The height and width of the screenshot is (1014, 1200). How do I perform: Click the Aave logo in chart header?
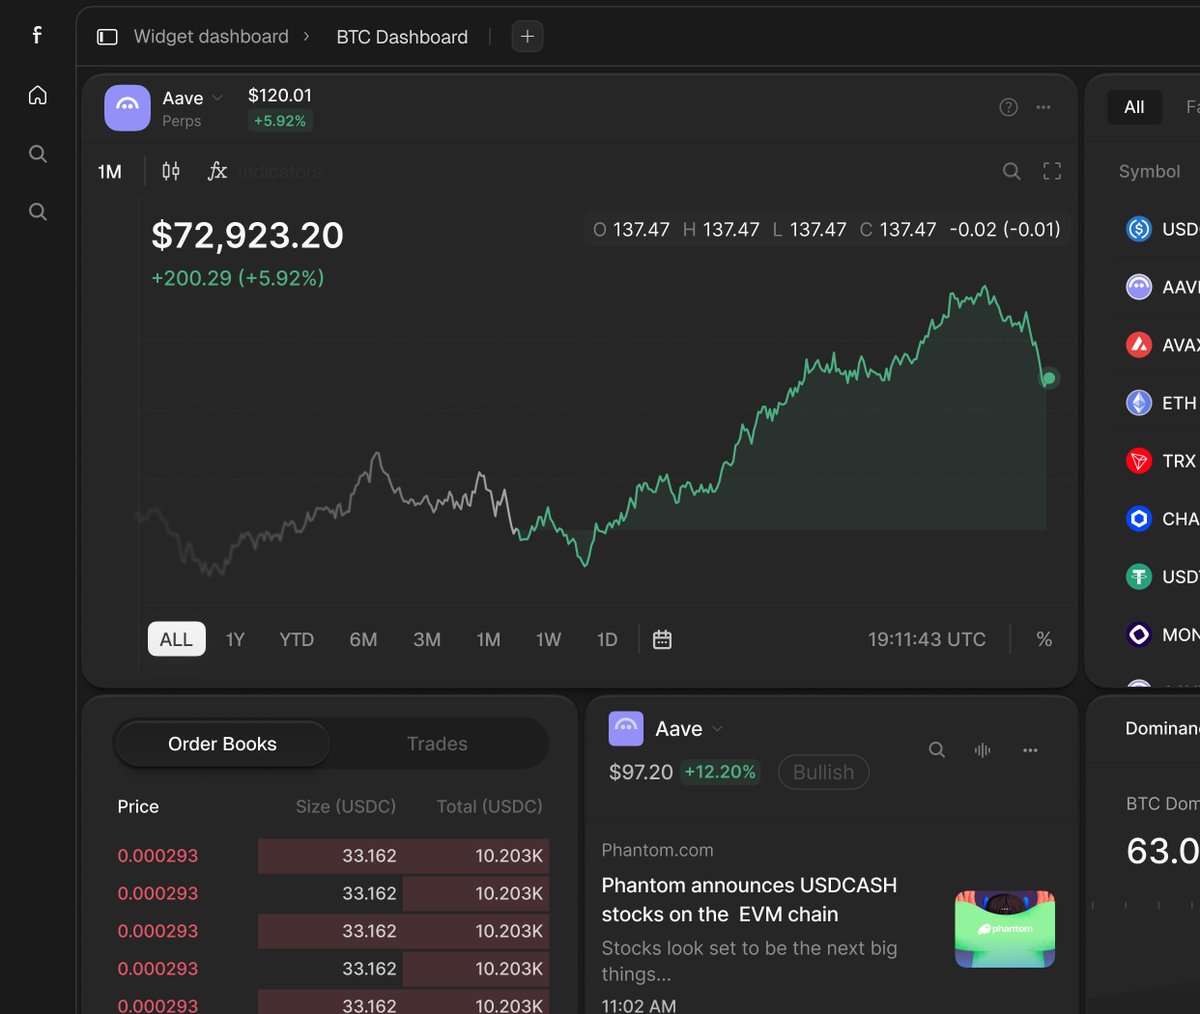coord(127,107)
